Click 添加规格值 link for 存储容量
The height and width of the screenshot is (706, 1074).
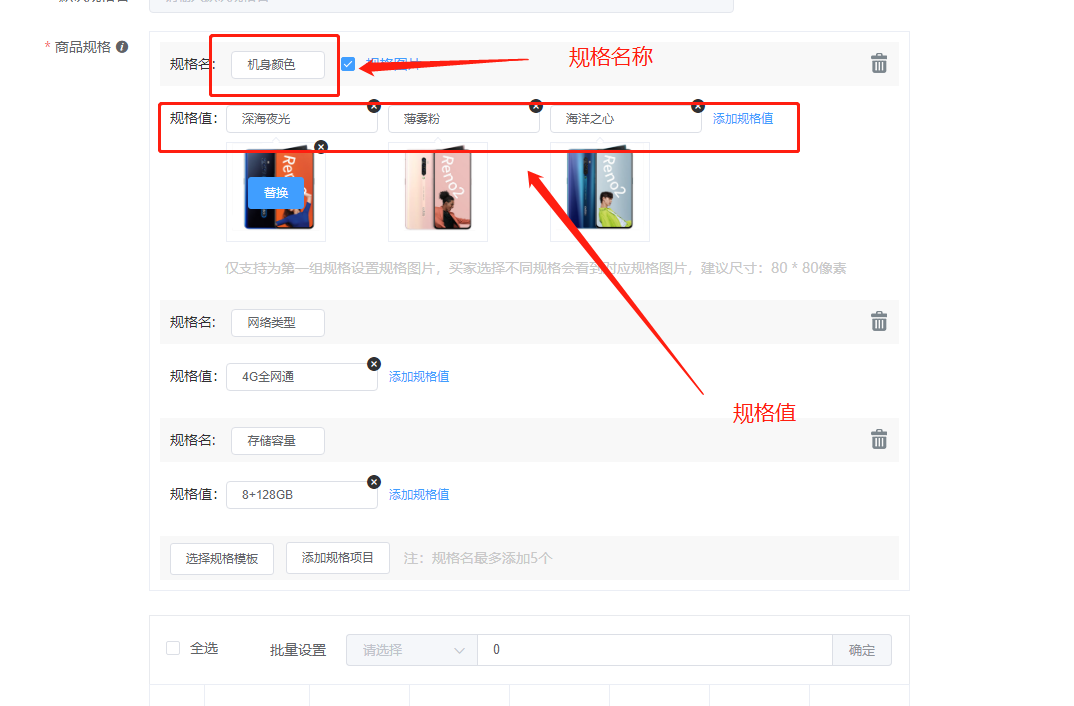(x=419, y=494)
